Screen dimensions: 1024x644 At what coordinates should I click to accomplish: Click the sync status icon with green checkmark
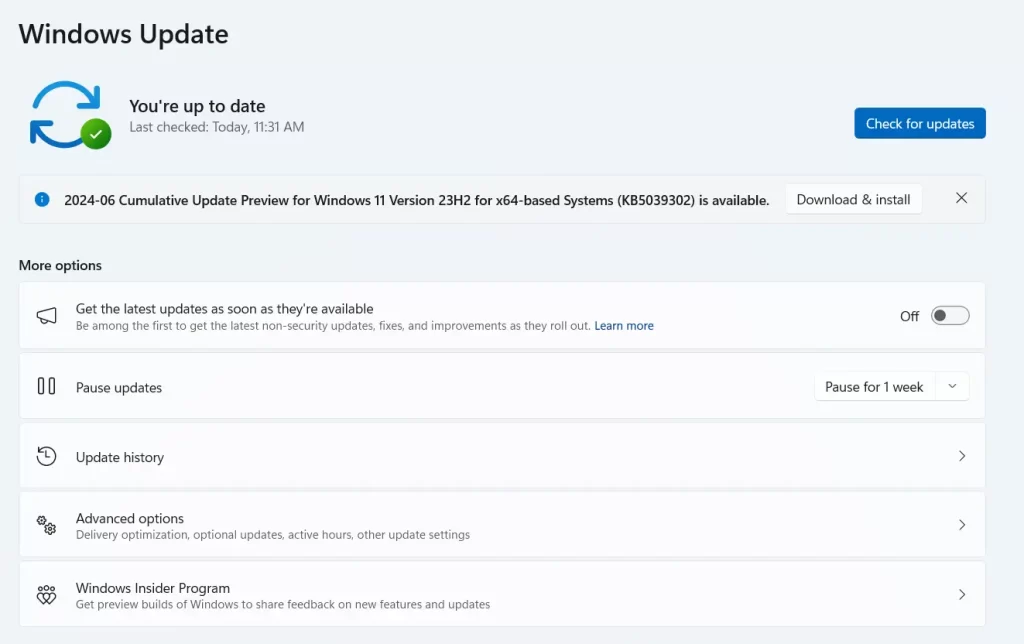pos(70,115)
